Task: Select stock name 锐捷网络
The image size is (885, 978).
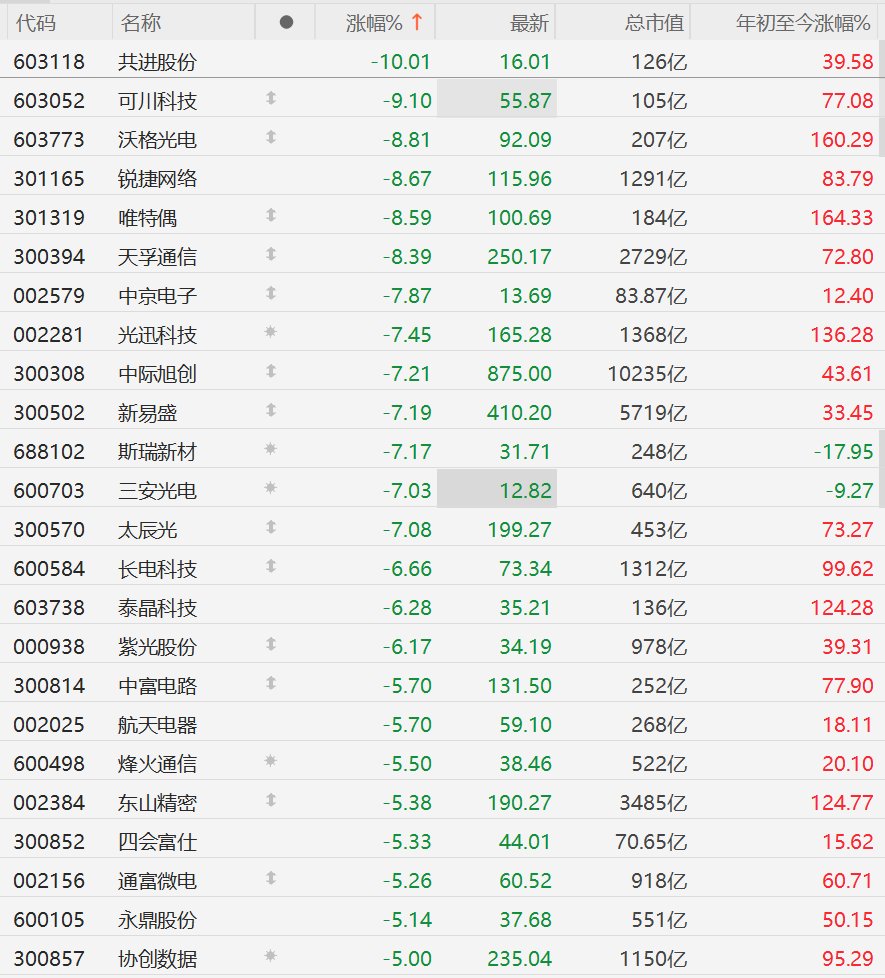Action: click(x=157, y=179)
